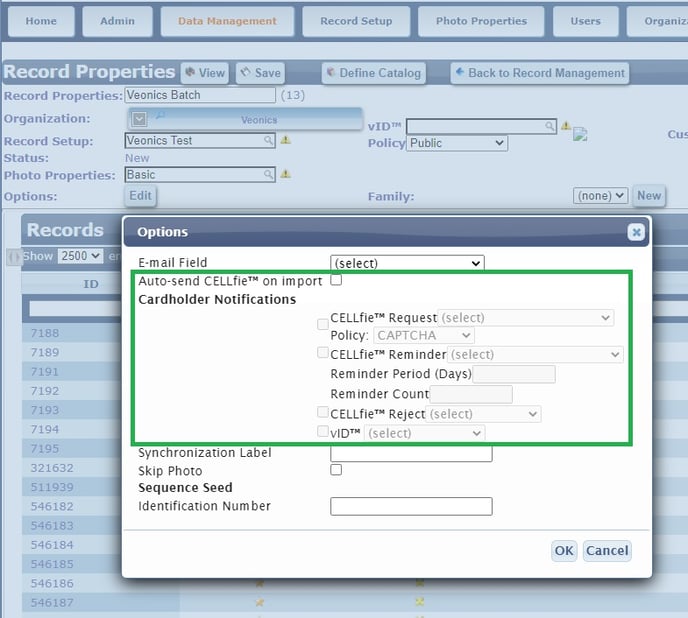
Task: Click record ID 321632
Action: tap(52, 468)
